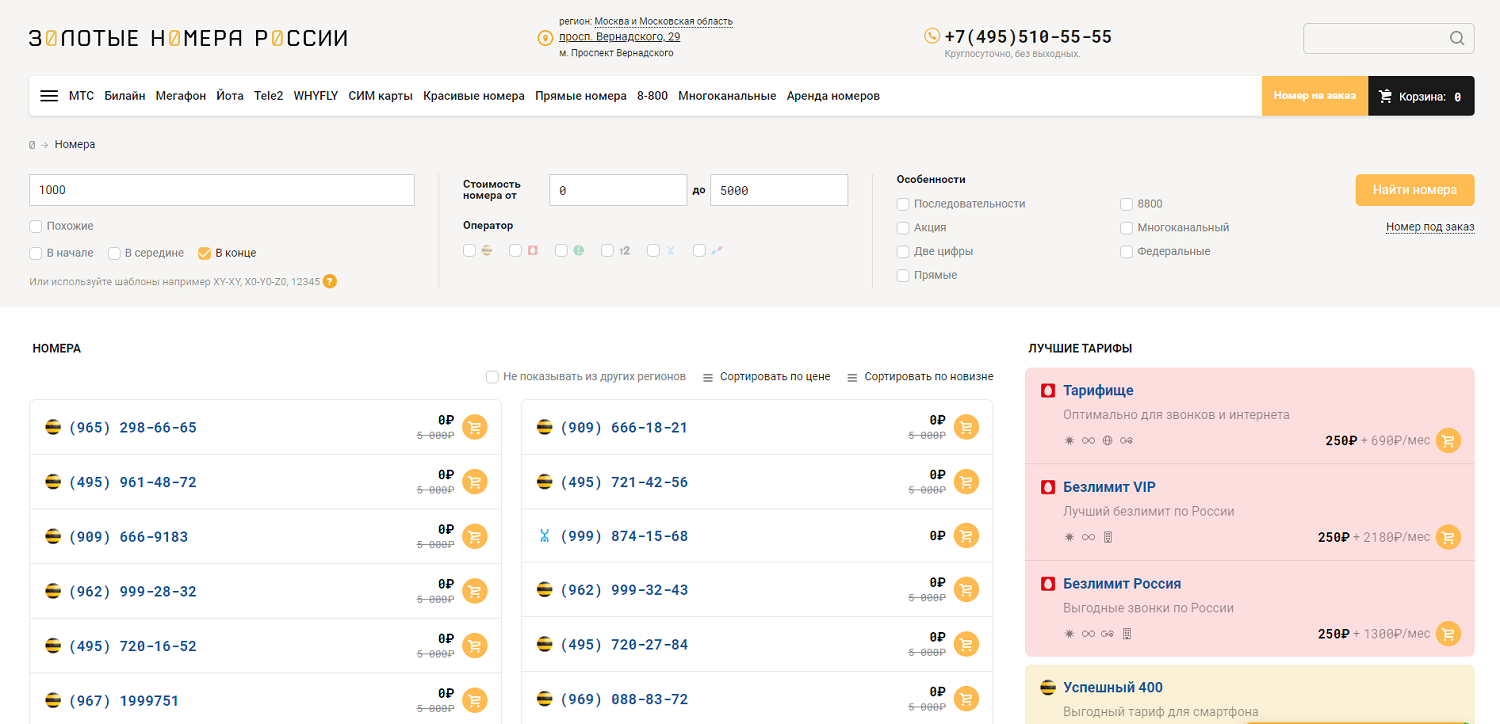Add (999) 874-15-68 to cart
This screenshot has height=724, width=1500.
pos(966,536)
